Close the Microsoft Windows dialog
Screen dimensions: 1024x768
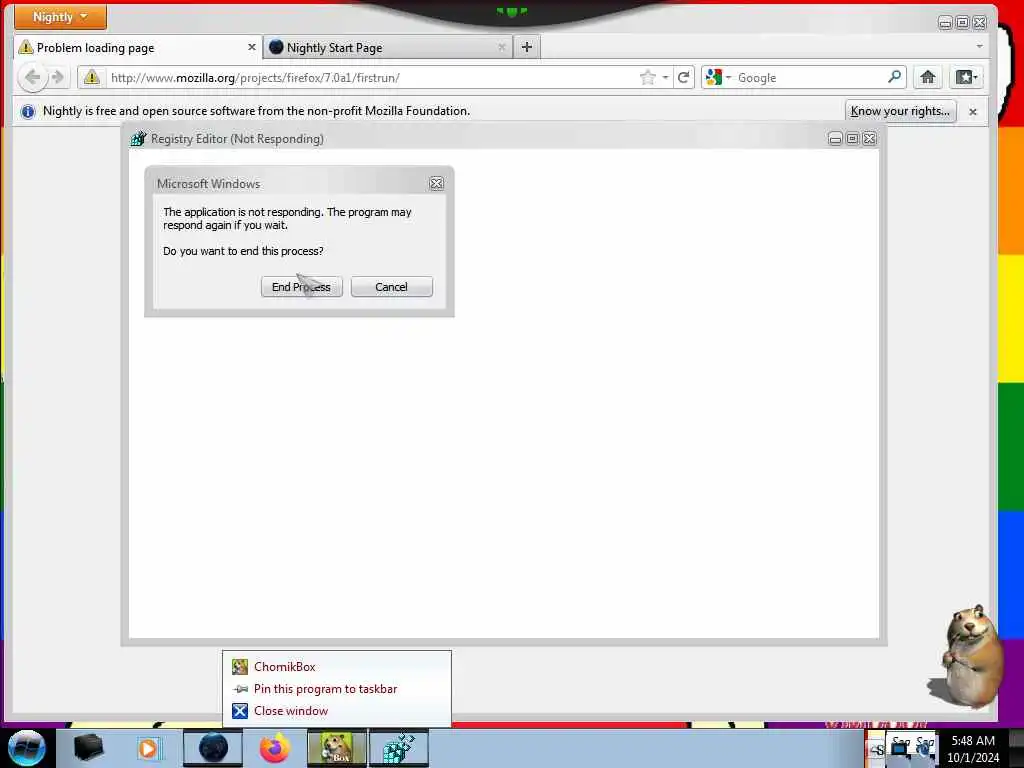[436, 184]
